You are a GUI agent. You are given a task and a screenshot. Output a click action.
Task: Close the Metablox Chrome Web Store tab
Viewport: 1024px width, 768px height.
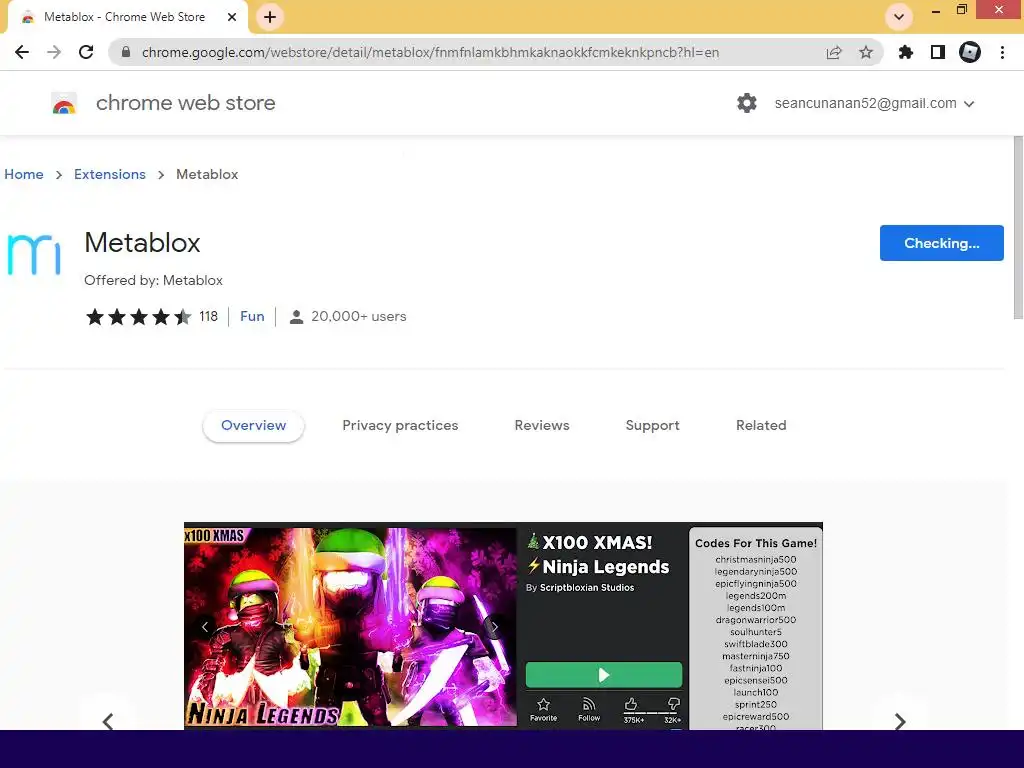pyautogui.click(x=232, y=17)
